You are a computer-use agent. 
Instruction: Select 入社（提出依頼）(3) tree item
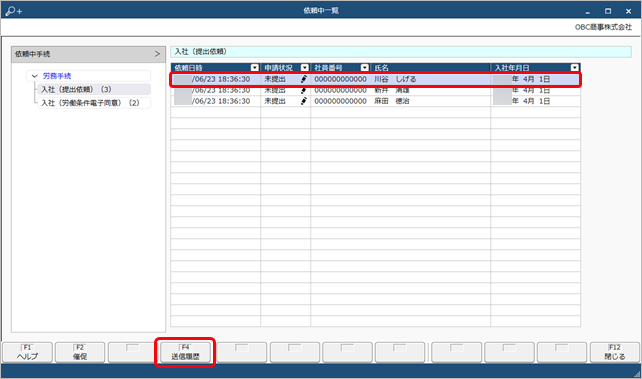(x=76, y=89)
